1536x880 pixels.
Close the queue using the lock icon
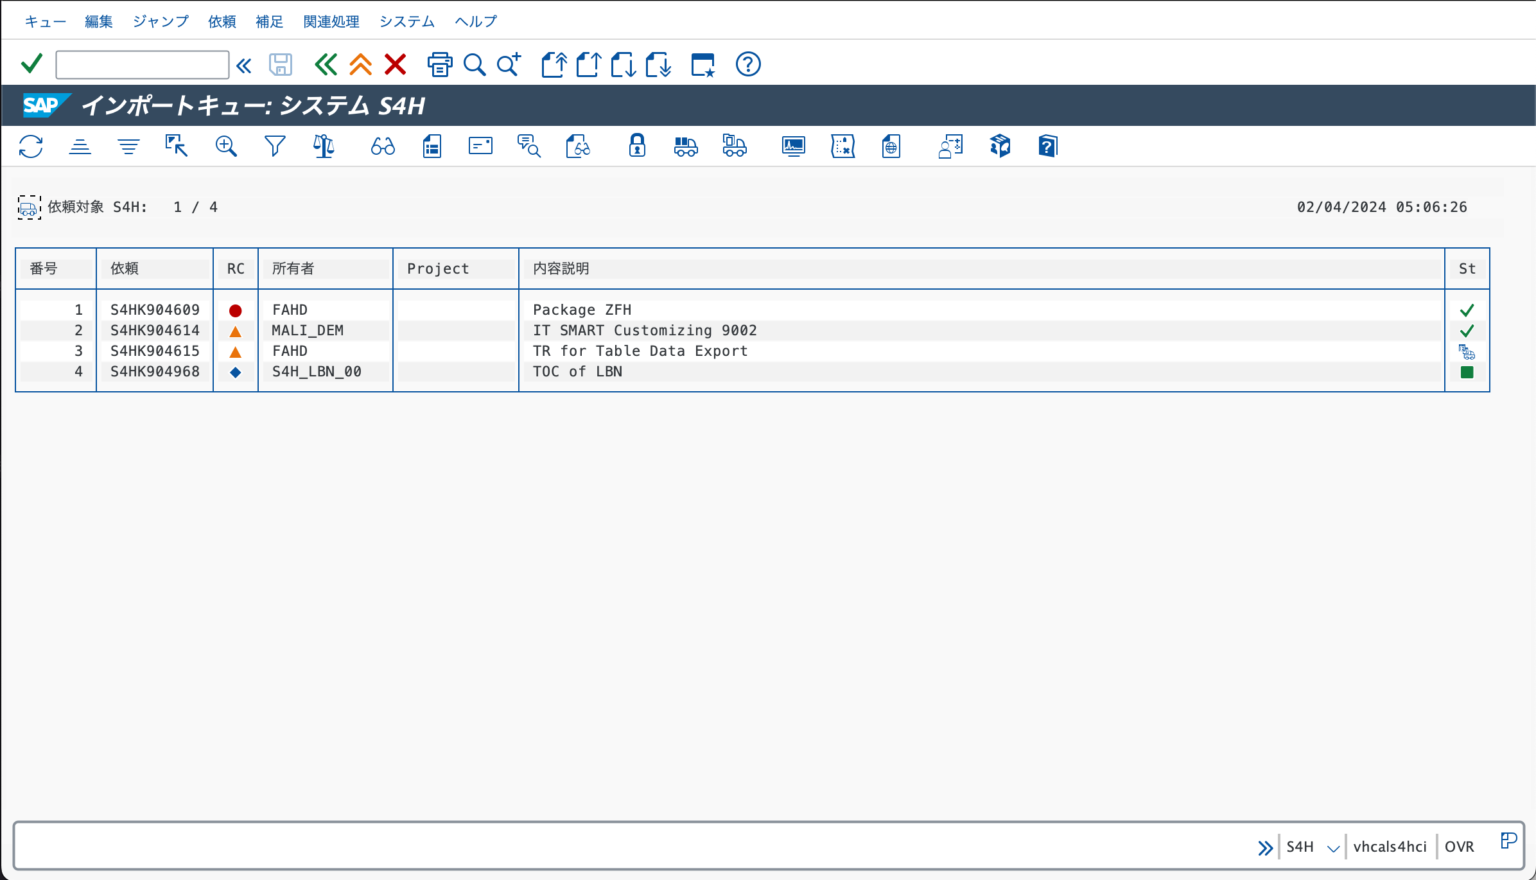point(637,146)
